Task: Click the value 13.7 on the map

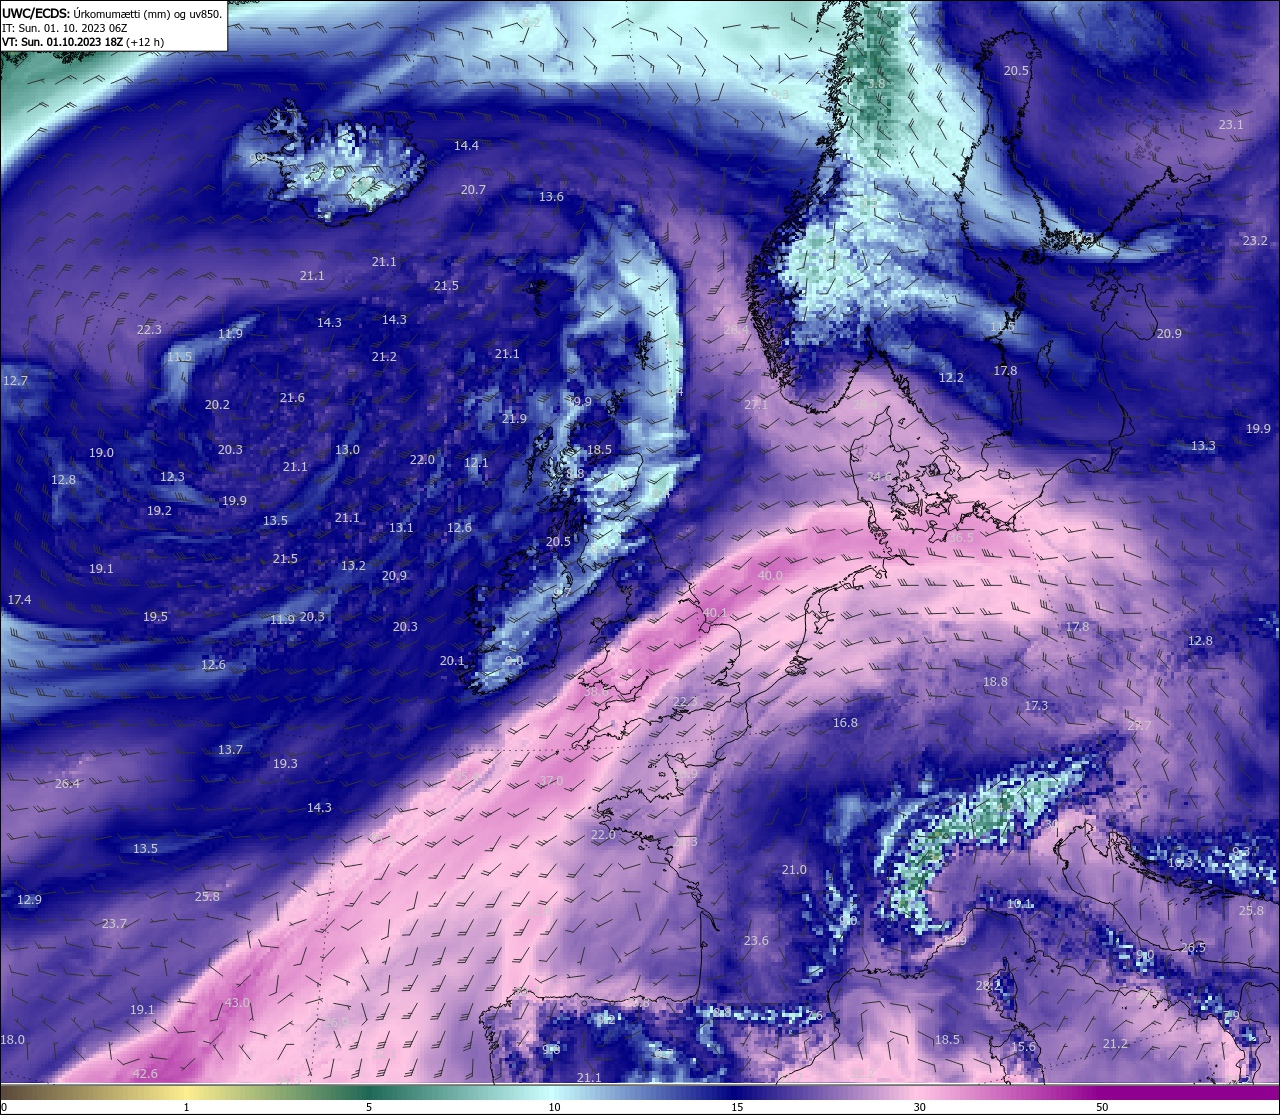Action: (230, 750)
